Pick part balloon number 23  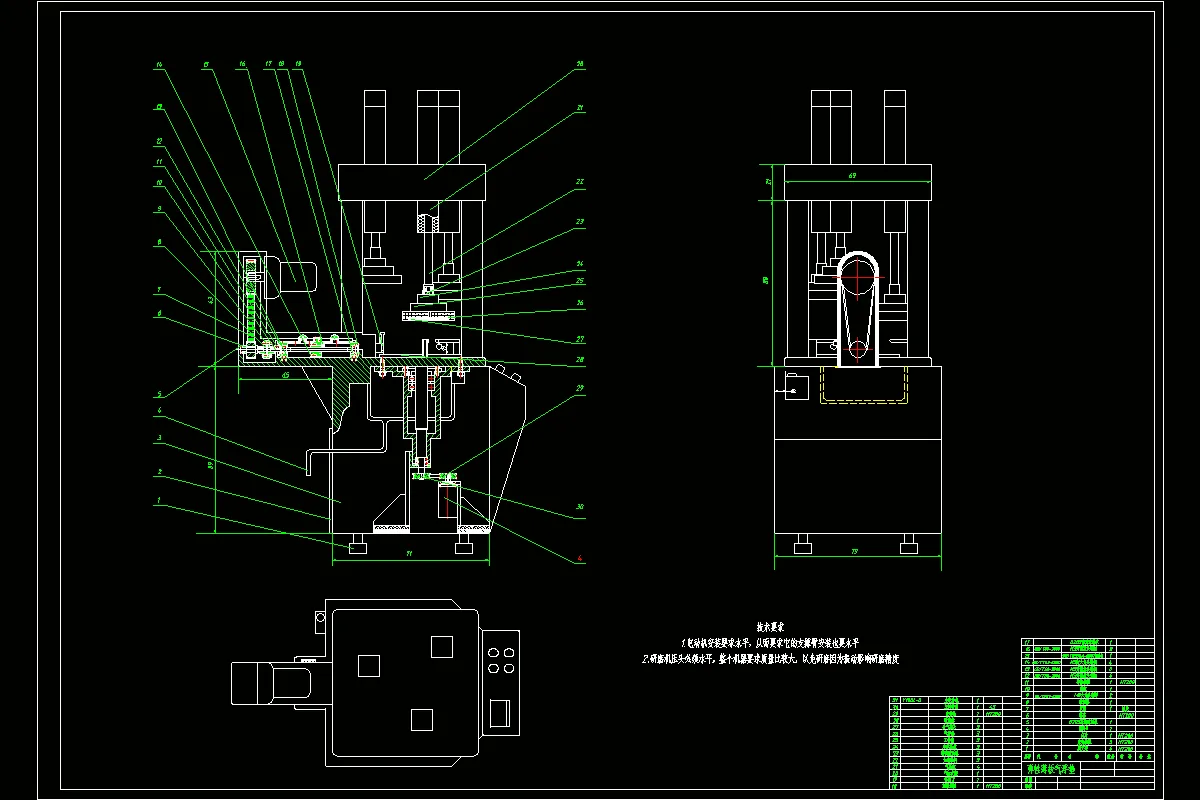tap(579, 222)
